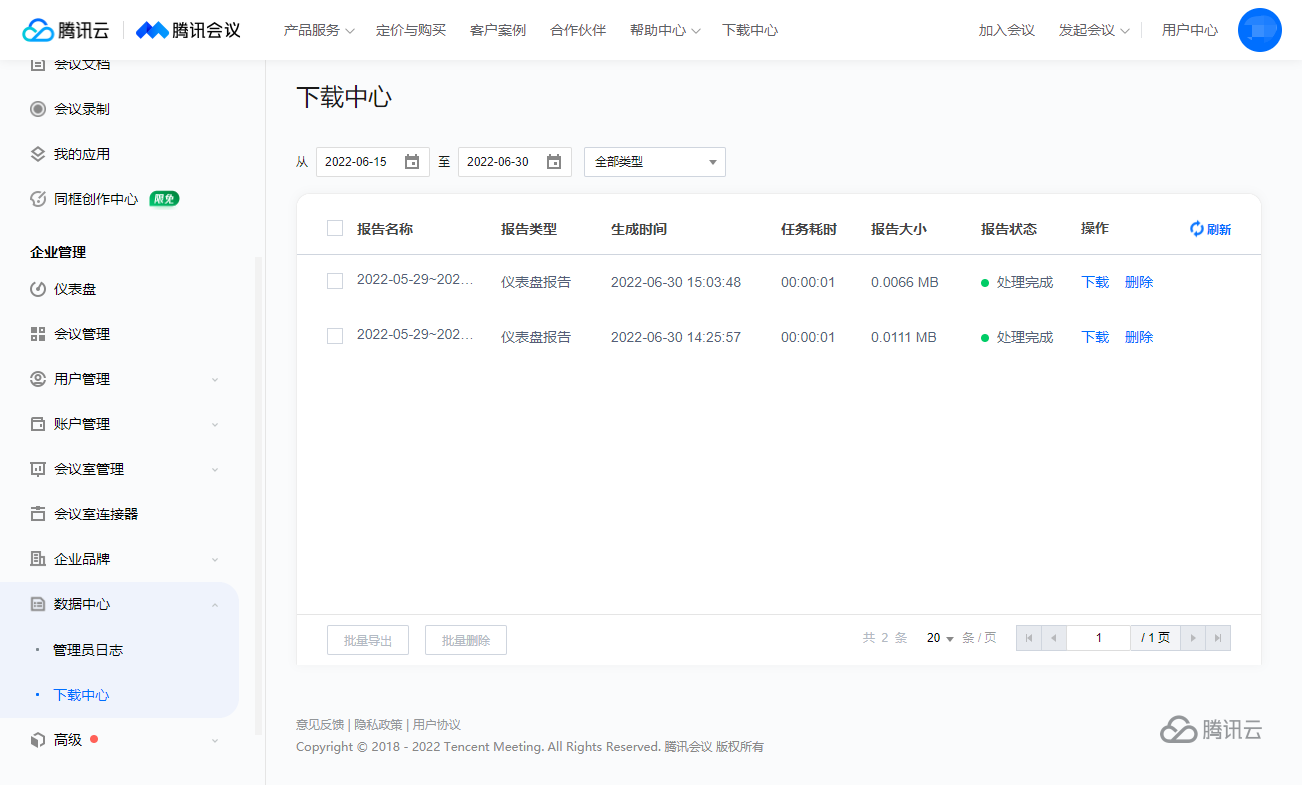The height and width of the screenshot is (785, 1302).
Task: Select 管理员日志 in sidebar
Action: pos(88,650)
